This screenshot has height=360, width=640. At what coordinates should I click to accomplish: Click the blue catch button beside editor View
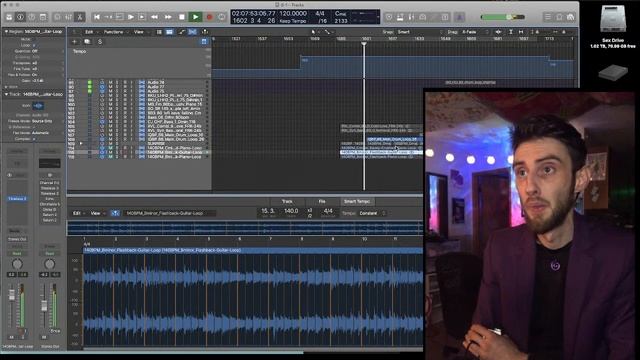pyautogui.click(x=115, y=213)
